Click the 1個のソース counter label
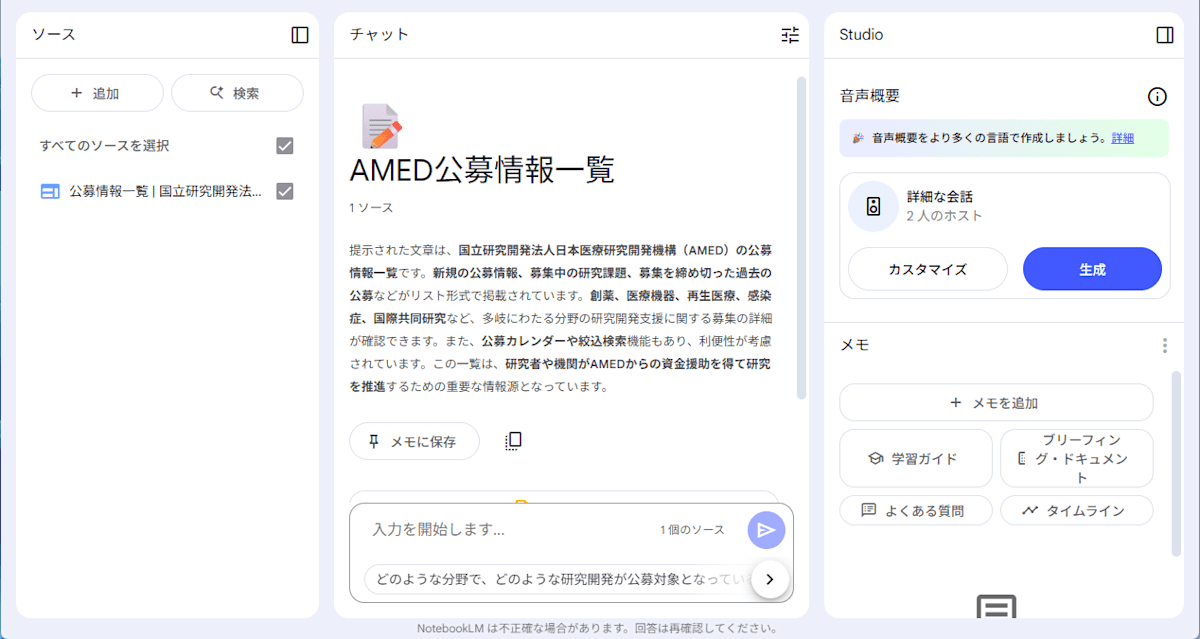 [x=692, y=530]
